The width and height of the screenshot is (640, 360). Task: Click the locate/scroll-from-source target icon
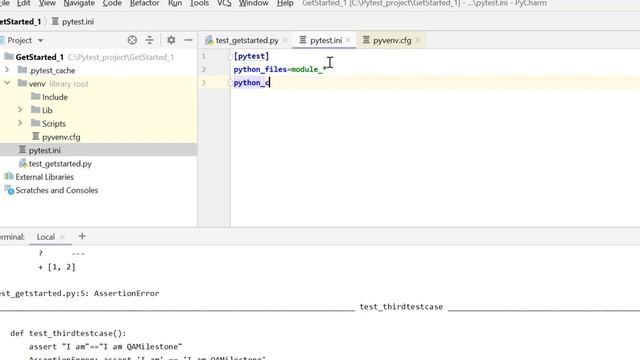[132, 40]
